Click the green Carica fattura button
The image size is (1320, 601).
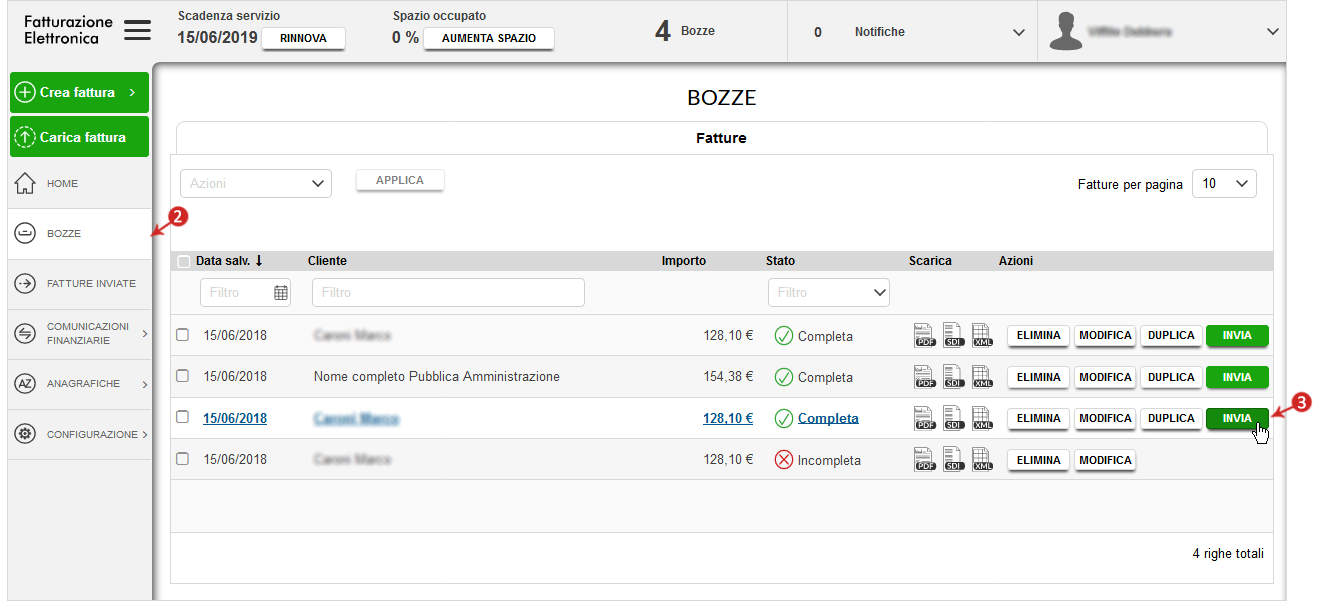click(x=79, y=137)
